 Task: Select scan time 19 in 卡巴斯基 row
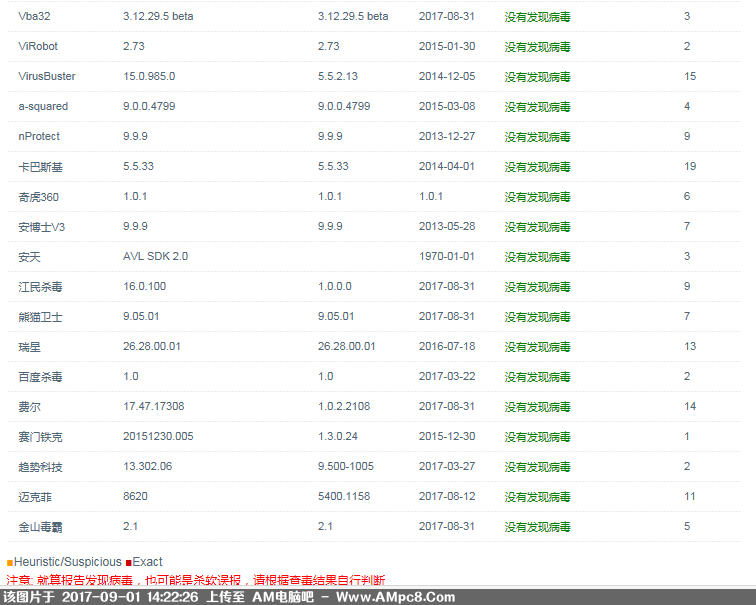(x=690, y=166)
